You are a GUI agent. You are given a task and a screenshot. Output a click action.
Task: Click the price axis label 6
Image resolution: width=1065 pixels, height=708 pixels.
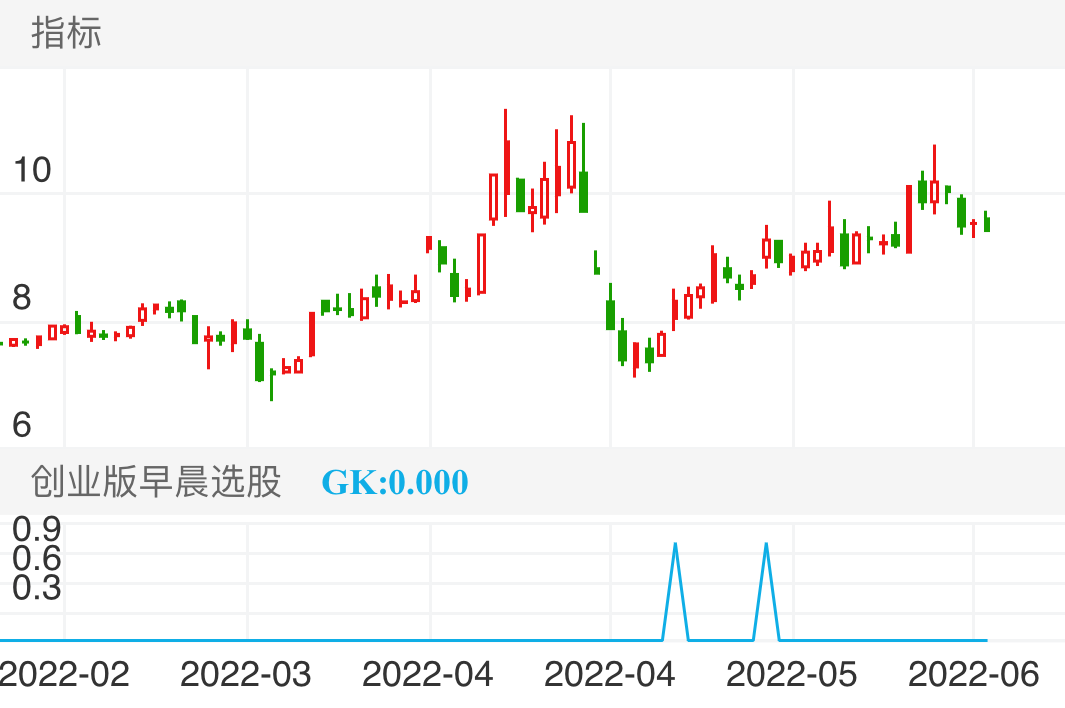22,426
